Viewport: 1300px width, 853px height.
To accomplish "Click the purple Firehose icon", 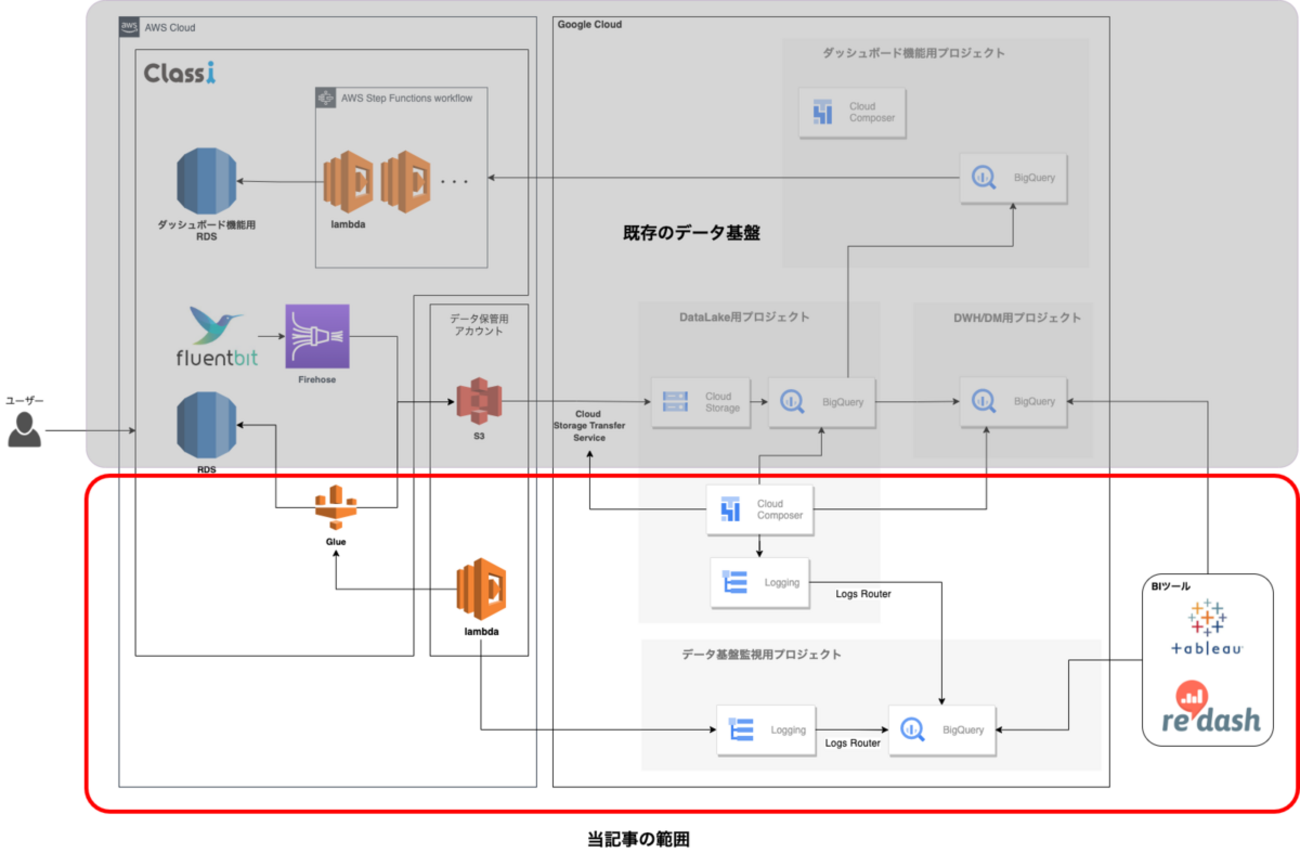I will click(317, 336).
